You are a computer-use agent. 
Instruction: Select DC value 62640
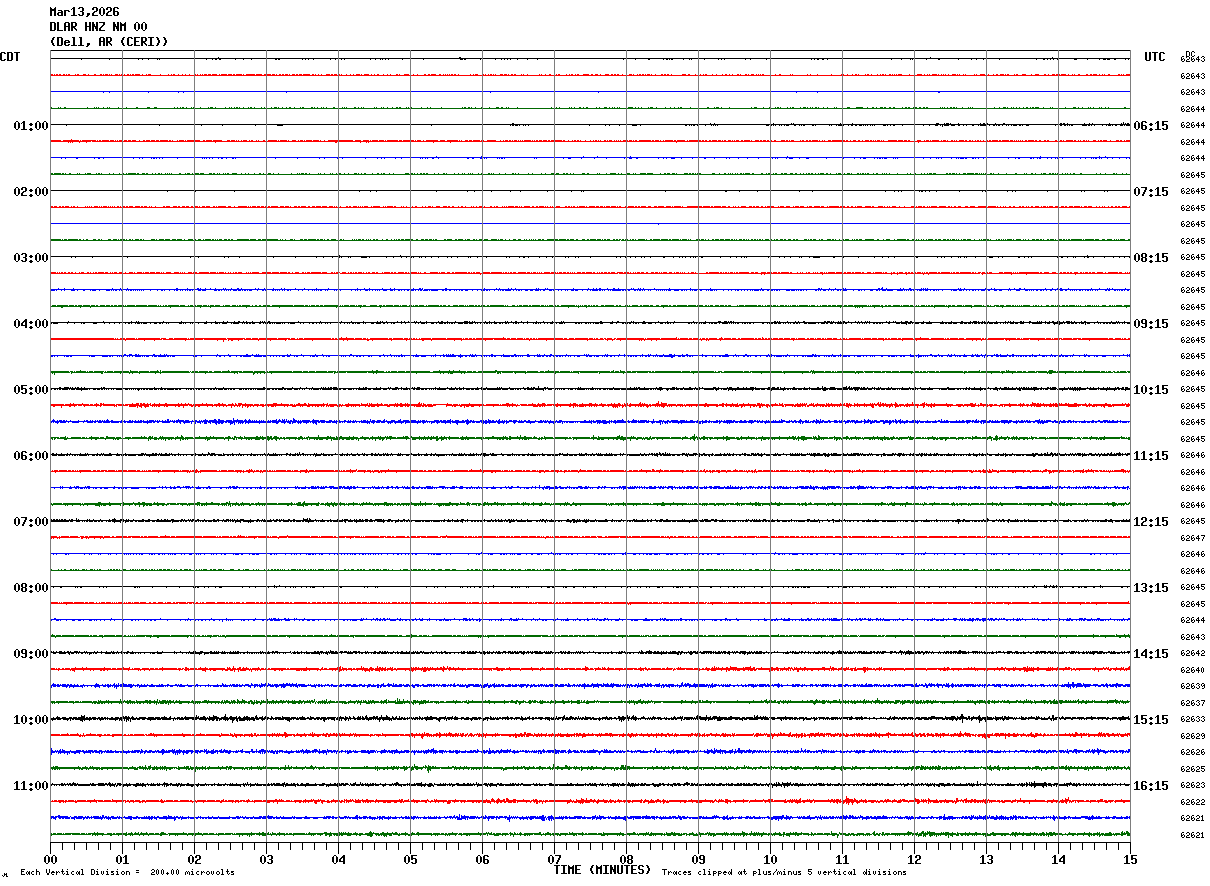click(x=1192, y=670)
